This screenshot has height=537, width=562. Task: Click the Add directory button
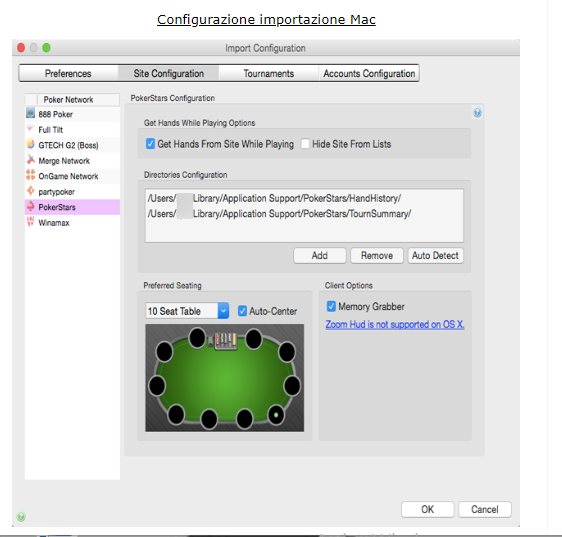(320, 256)
